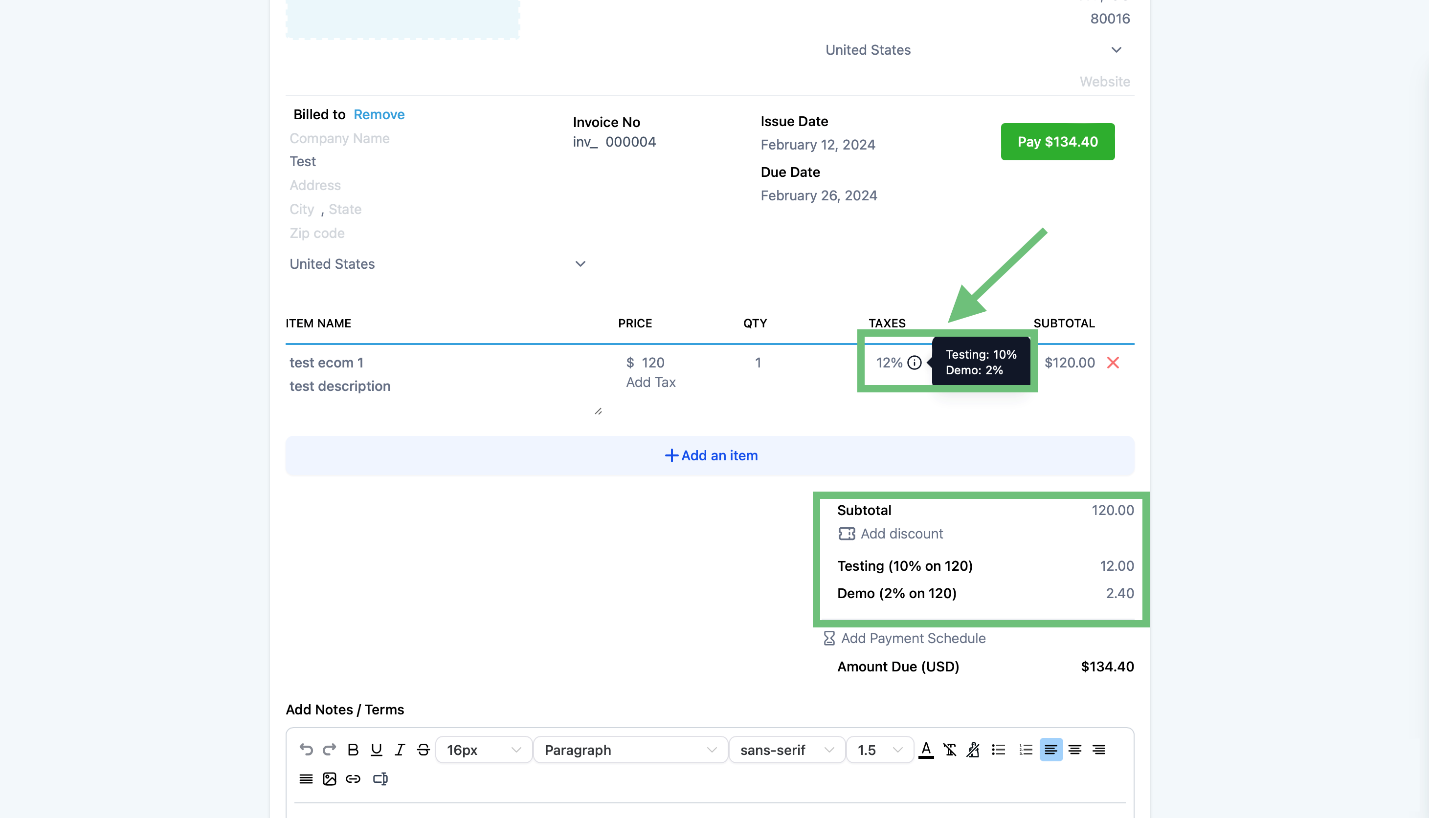
Task: Toggle bold formatting in notes
Action: (353, 750)
